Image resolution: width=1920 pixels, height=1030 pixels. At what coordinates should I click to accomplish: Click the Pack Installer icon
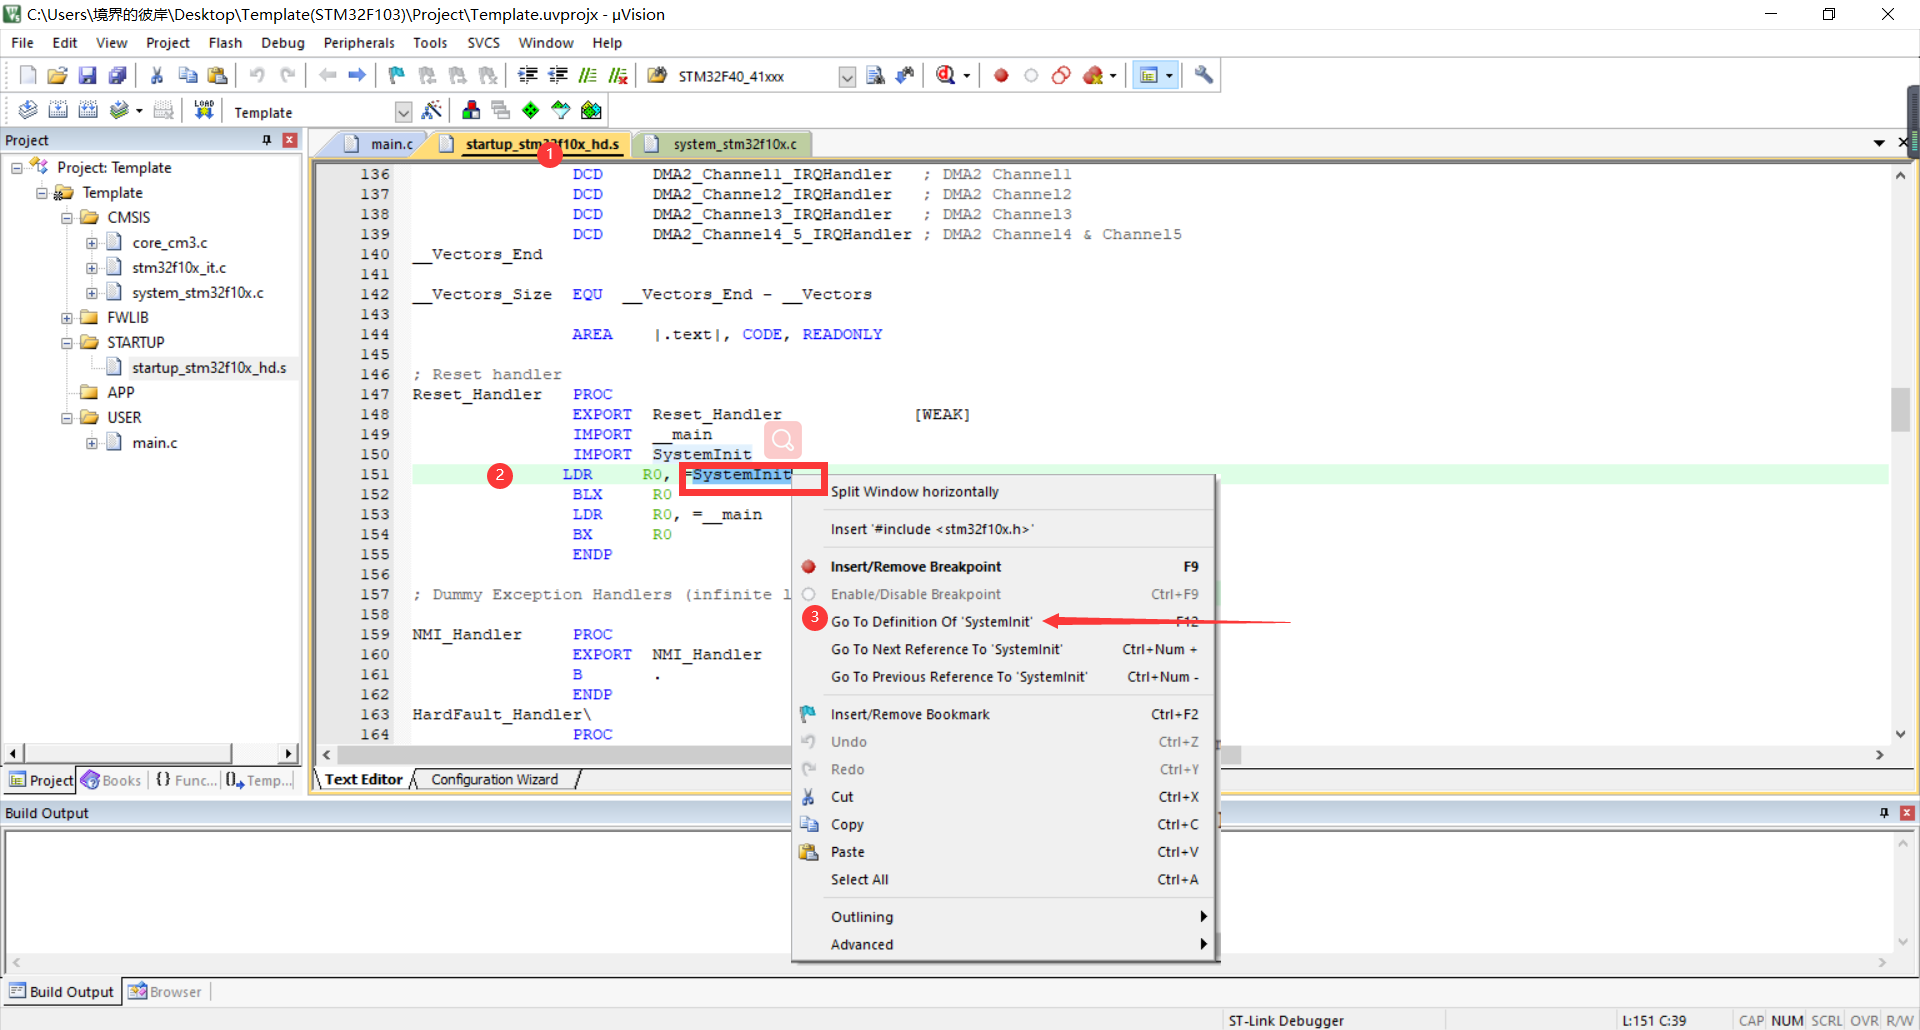(591, 110)
